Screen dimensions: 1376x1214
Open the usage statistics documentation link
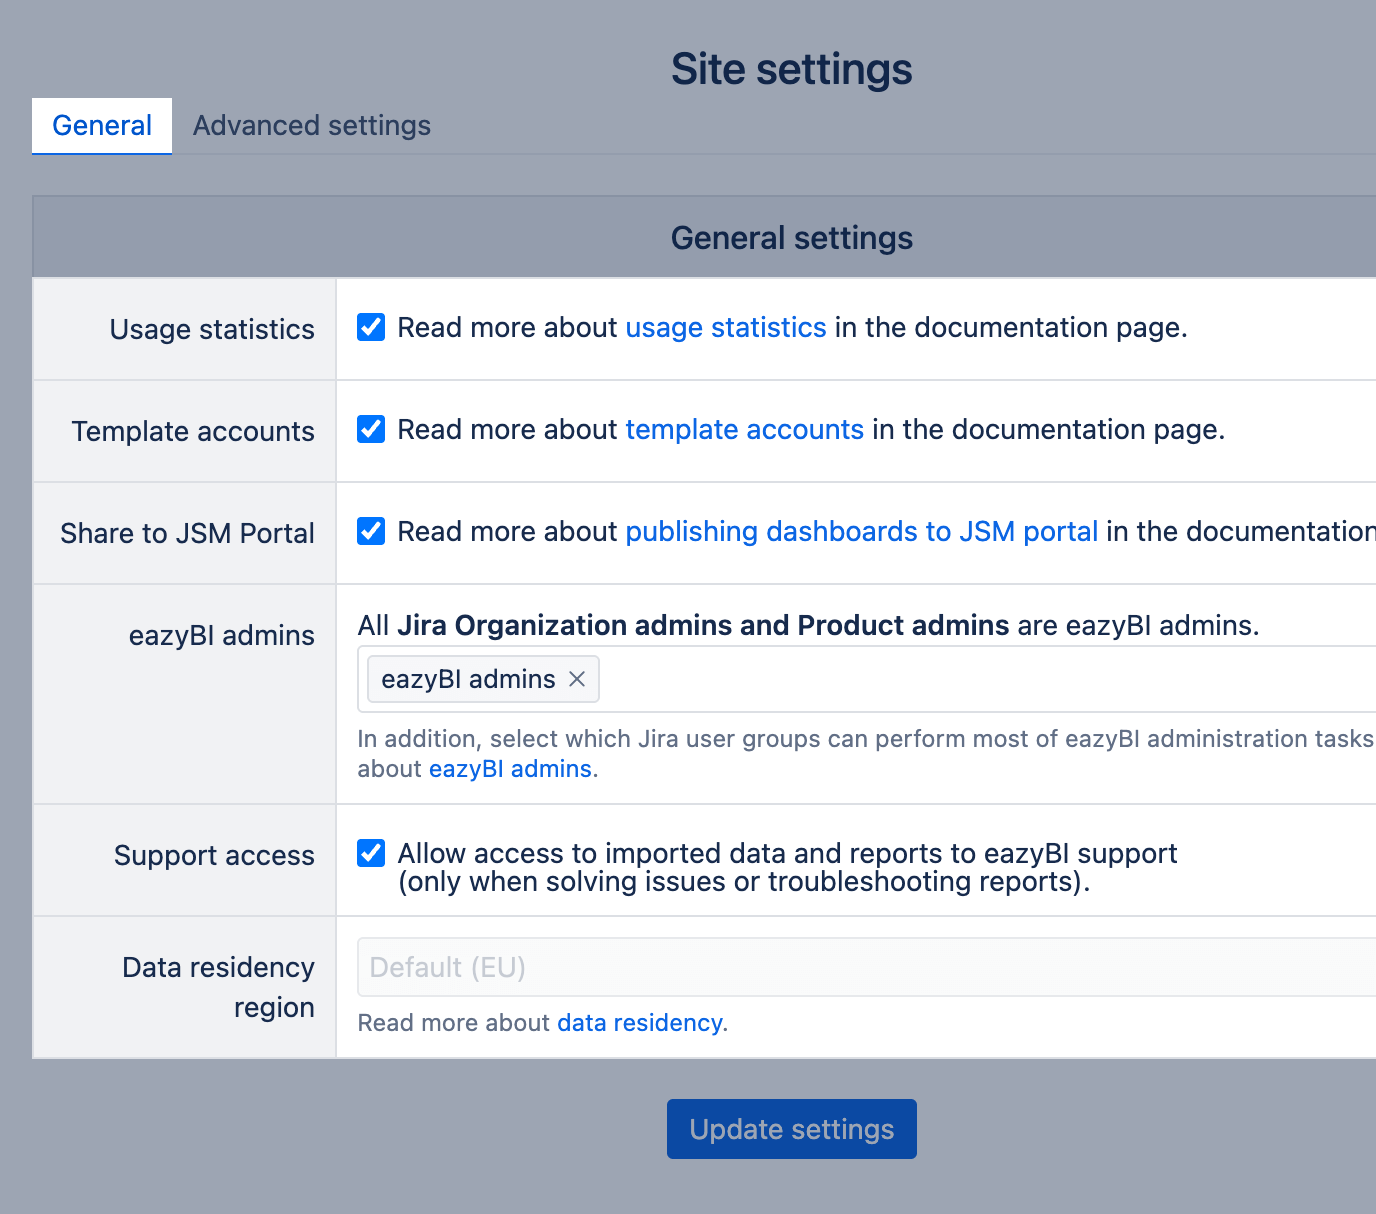(x=726, y=328)
